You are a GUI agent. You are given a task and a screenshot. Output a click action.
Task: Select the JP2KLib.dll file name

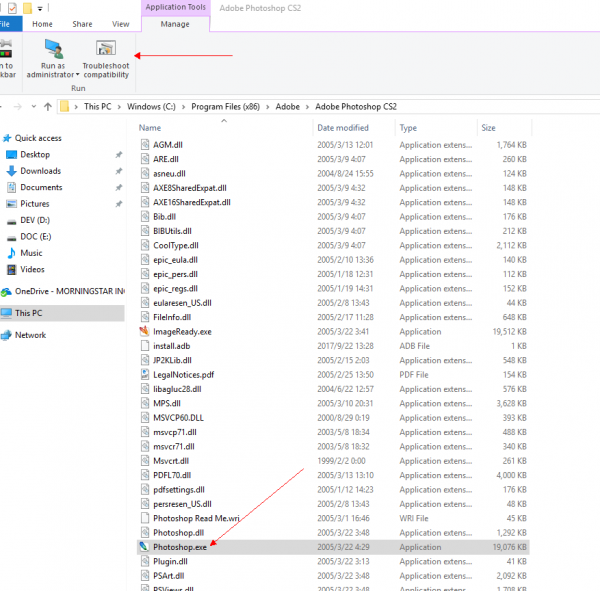pos(173,361)
